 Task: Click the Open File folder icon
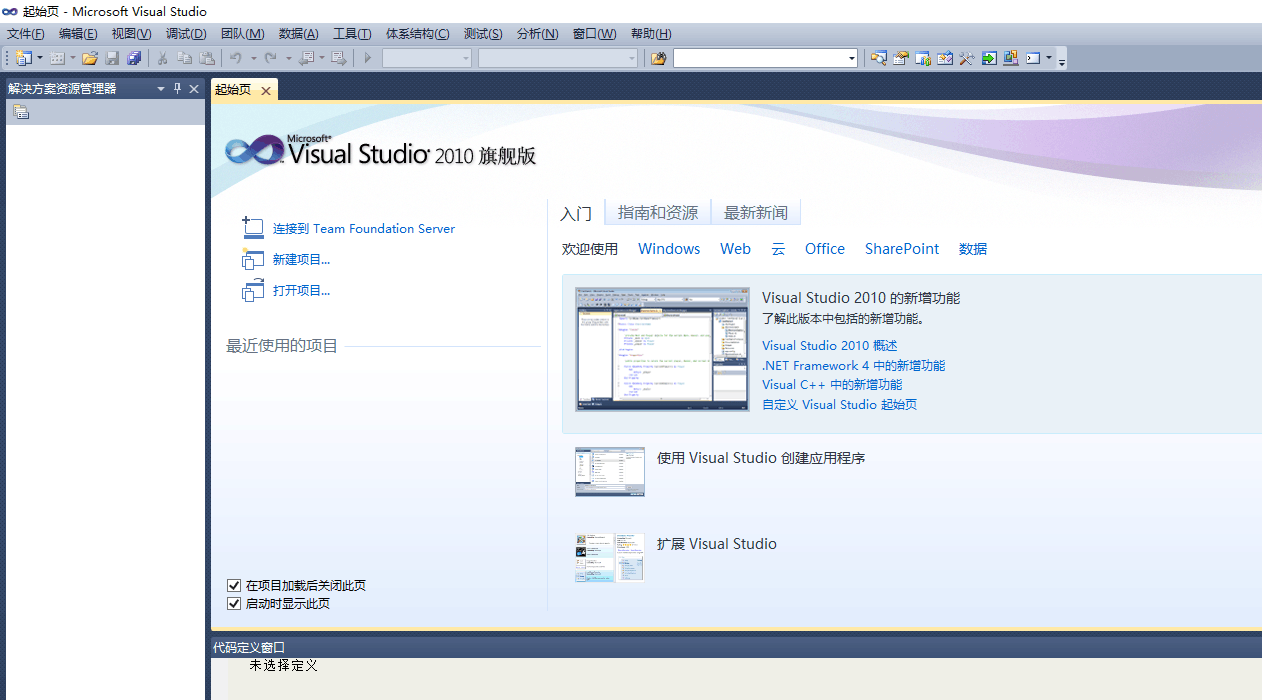pos(89,58)
